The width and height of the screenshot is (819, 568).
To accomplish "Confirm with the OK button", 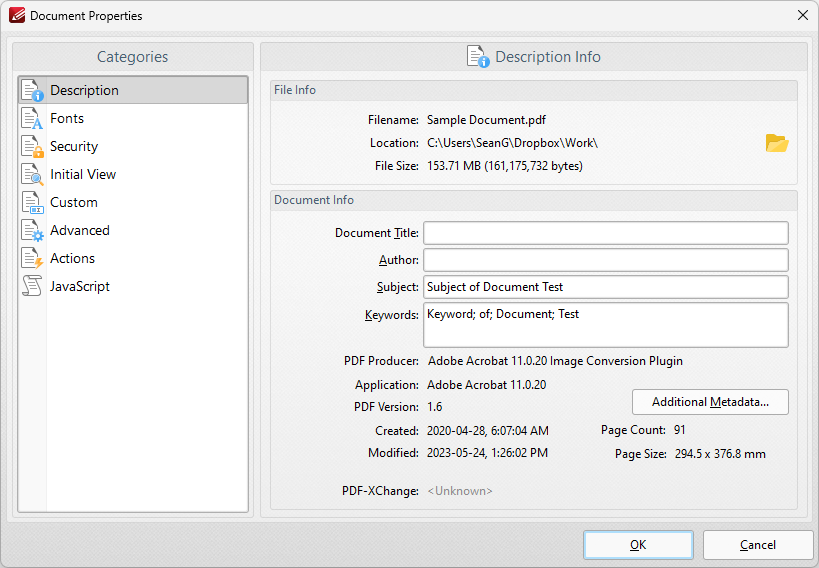I will point(638,545).
